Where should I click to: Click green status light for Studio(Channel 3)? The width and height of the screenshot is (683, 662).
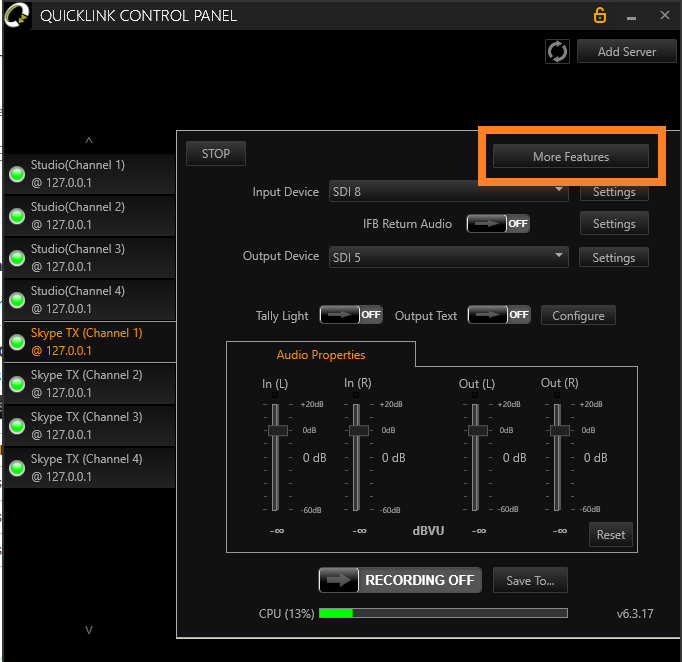click(x=17, y=258)
